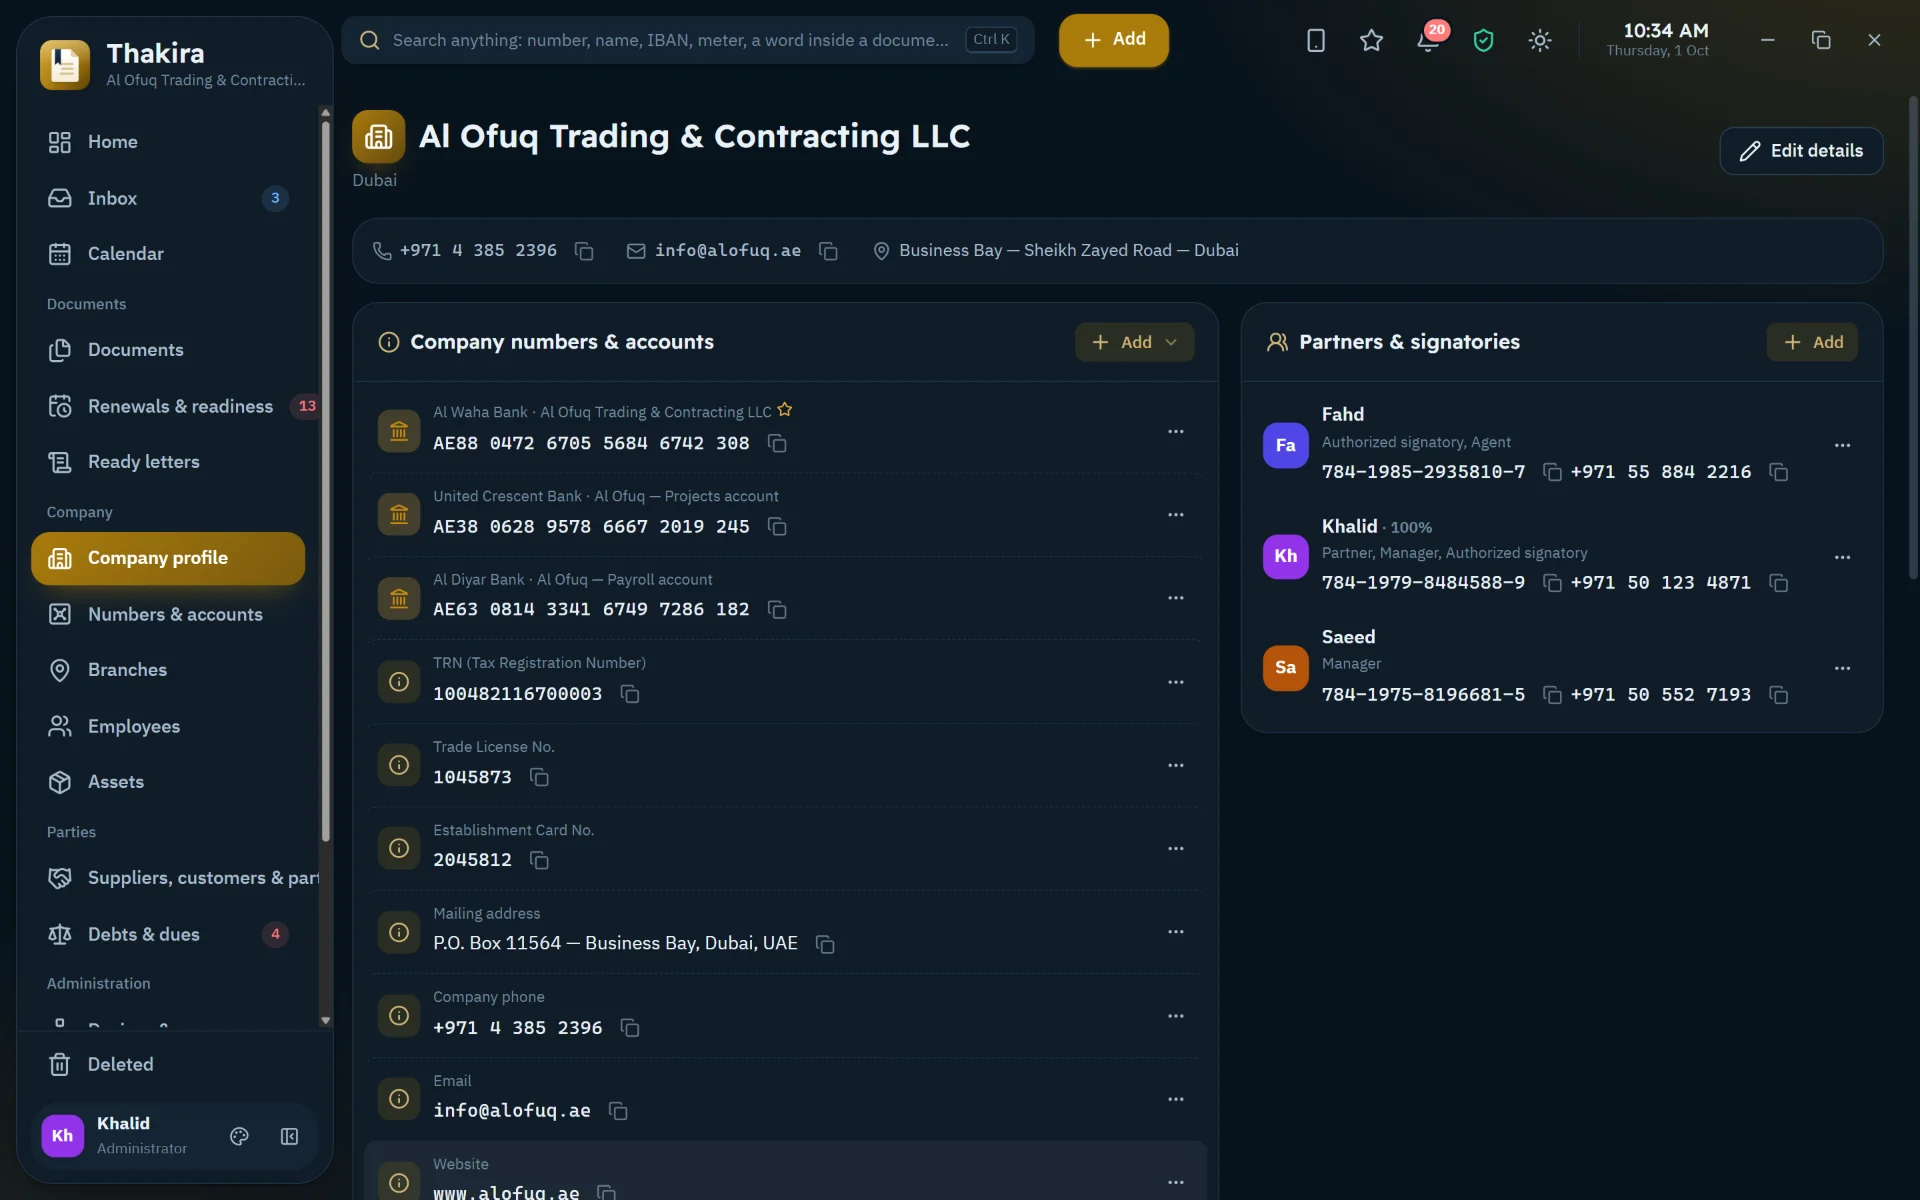Screen dimensions: 1920x1200
Task: Toggle favorite star on Al Waha Bank account
Action: pos(785,410)
